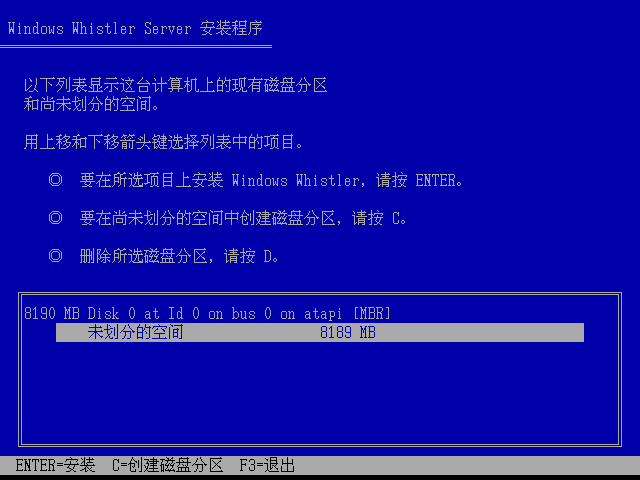Click F3=退出 in the status bar
Viewport: 640px width, 480px height.
pyautogui.click(x=267, y=465)
